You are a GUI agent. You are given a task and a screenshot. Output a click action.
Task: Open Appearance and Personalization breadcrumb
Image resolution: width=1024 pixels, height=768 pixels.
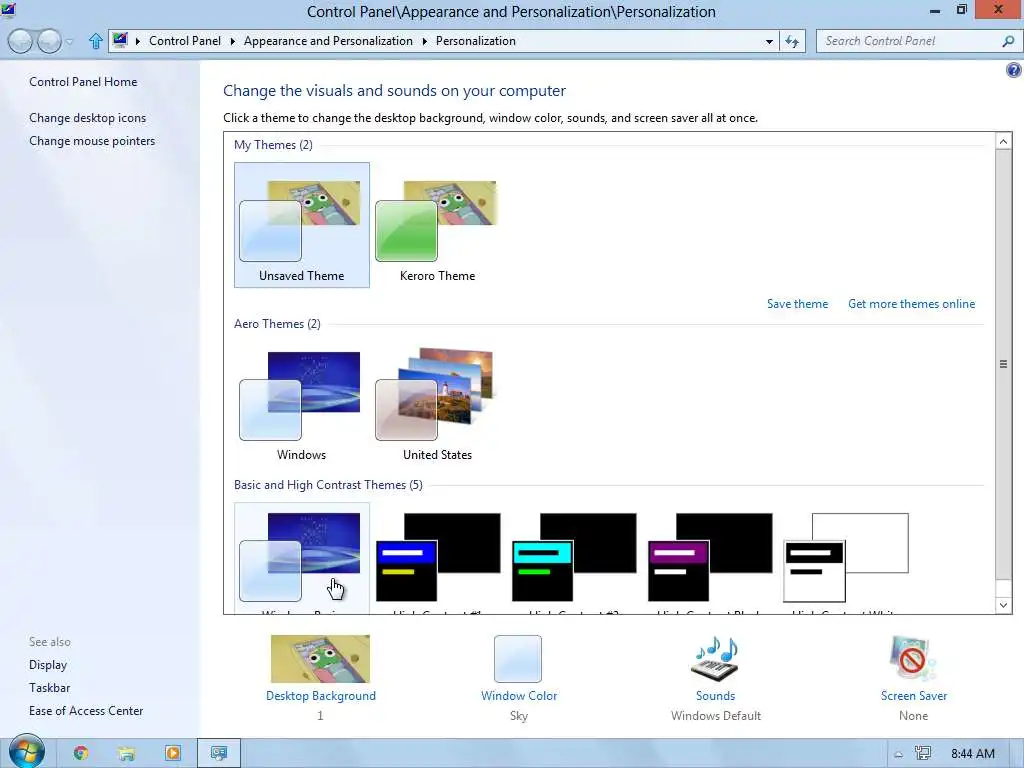328,40
